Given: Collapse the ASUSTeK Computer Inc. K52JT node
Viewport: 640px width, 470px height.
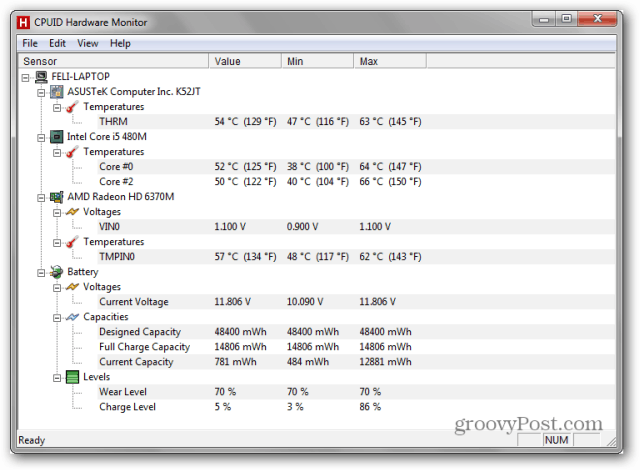Looking at the screenshot, I should 41,93.
